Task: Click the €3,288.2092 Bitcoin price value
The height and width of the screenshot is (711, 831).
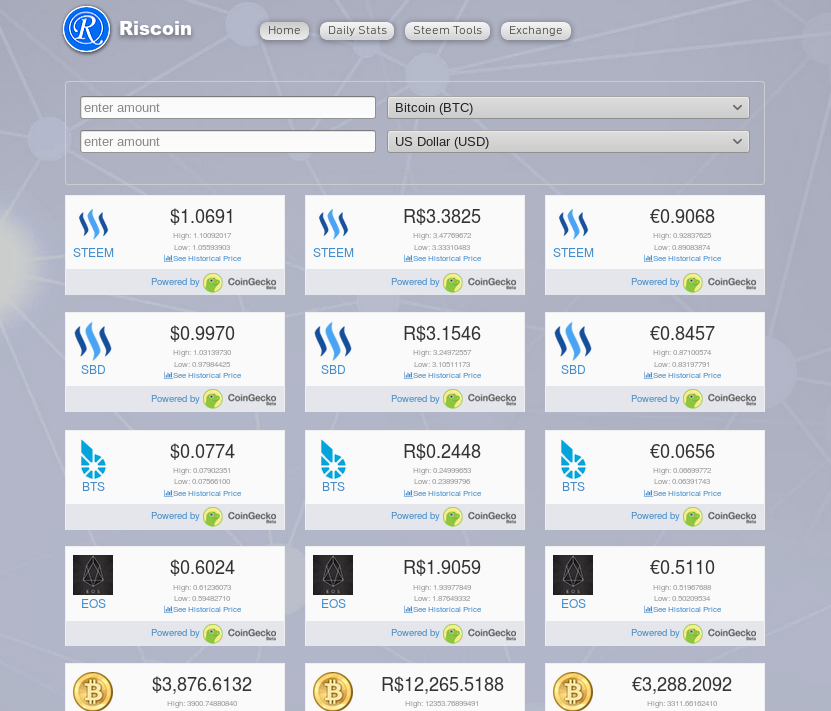Action: pyautogui.click(x=682, y=685)
